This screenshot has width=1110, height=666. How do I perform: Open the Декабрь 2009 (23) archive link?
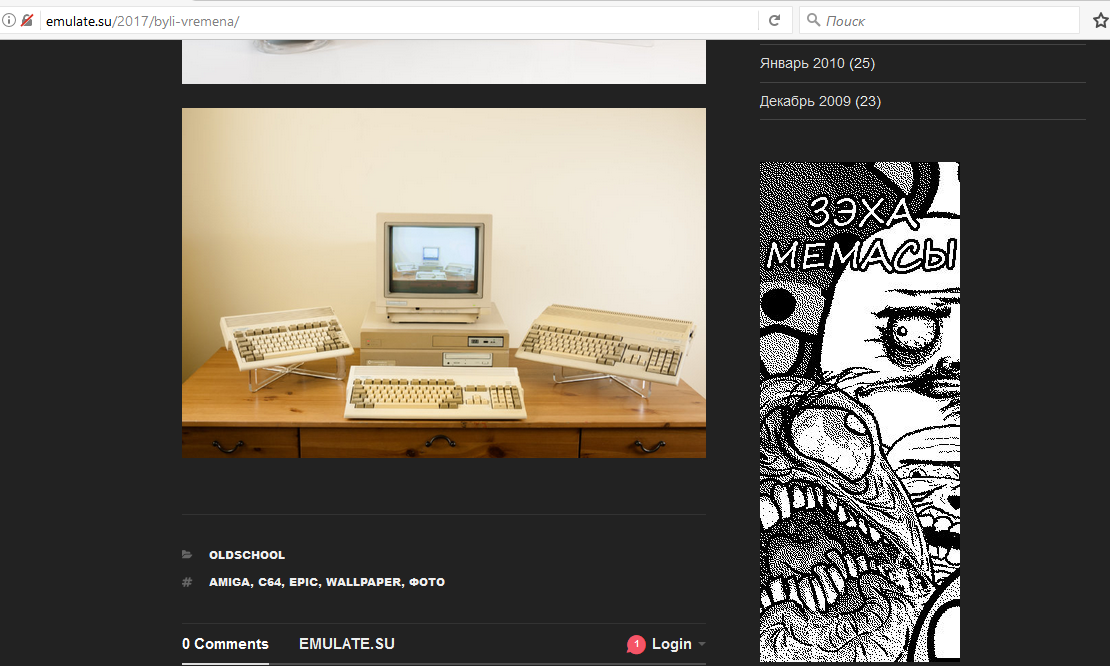(820, 101)
